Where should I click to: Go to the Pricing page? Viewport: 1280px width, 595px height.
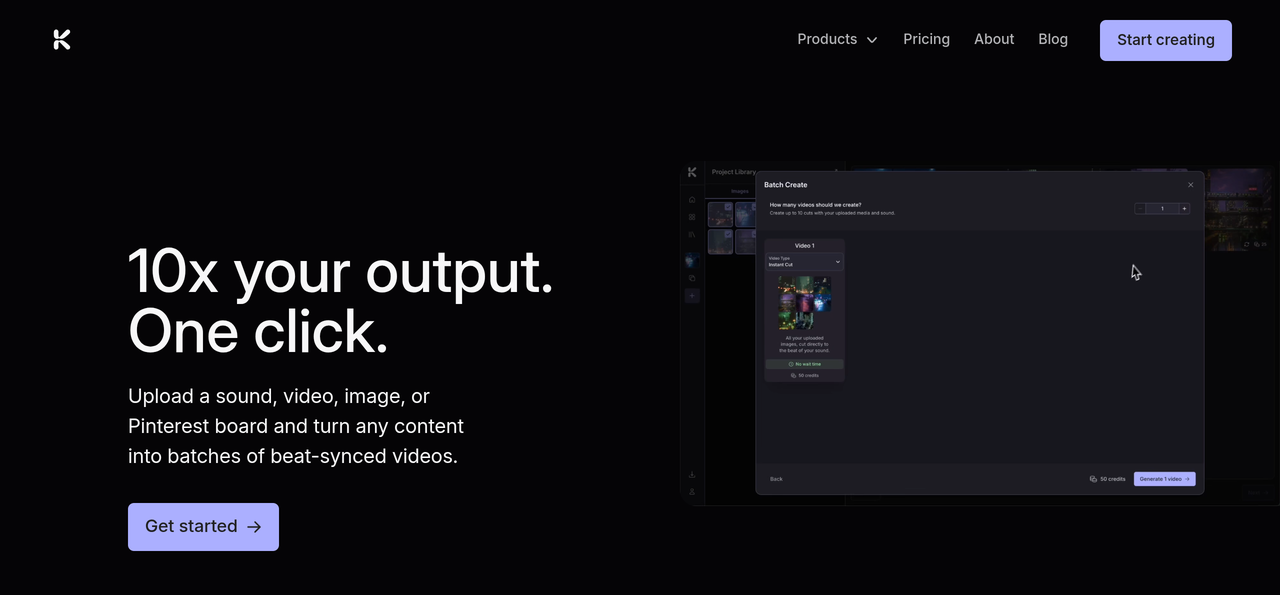926,39
